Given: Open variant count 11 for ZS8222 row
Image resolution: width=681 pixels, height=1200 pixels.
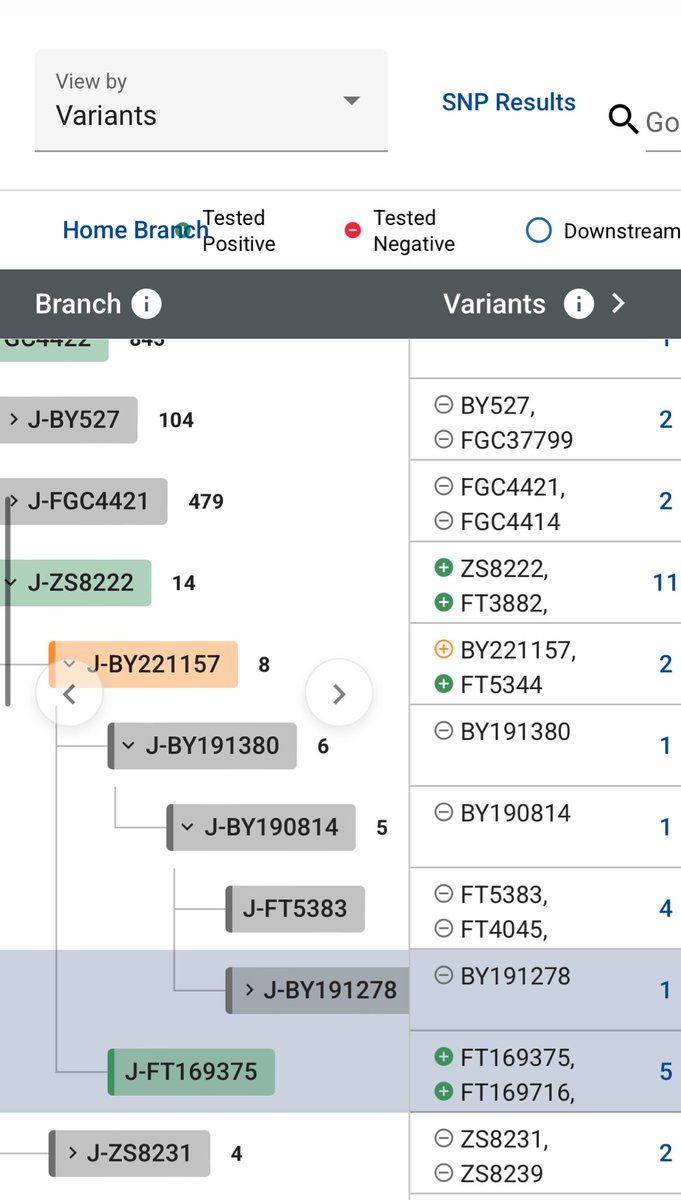Looking at the screenshot, I should click(x=665, y=583).
